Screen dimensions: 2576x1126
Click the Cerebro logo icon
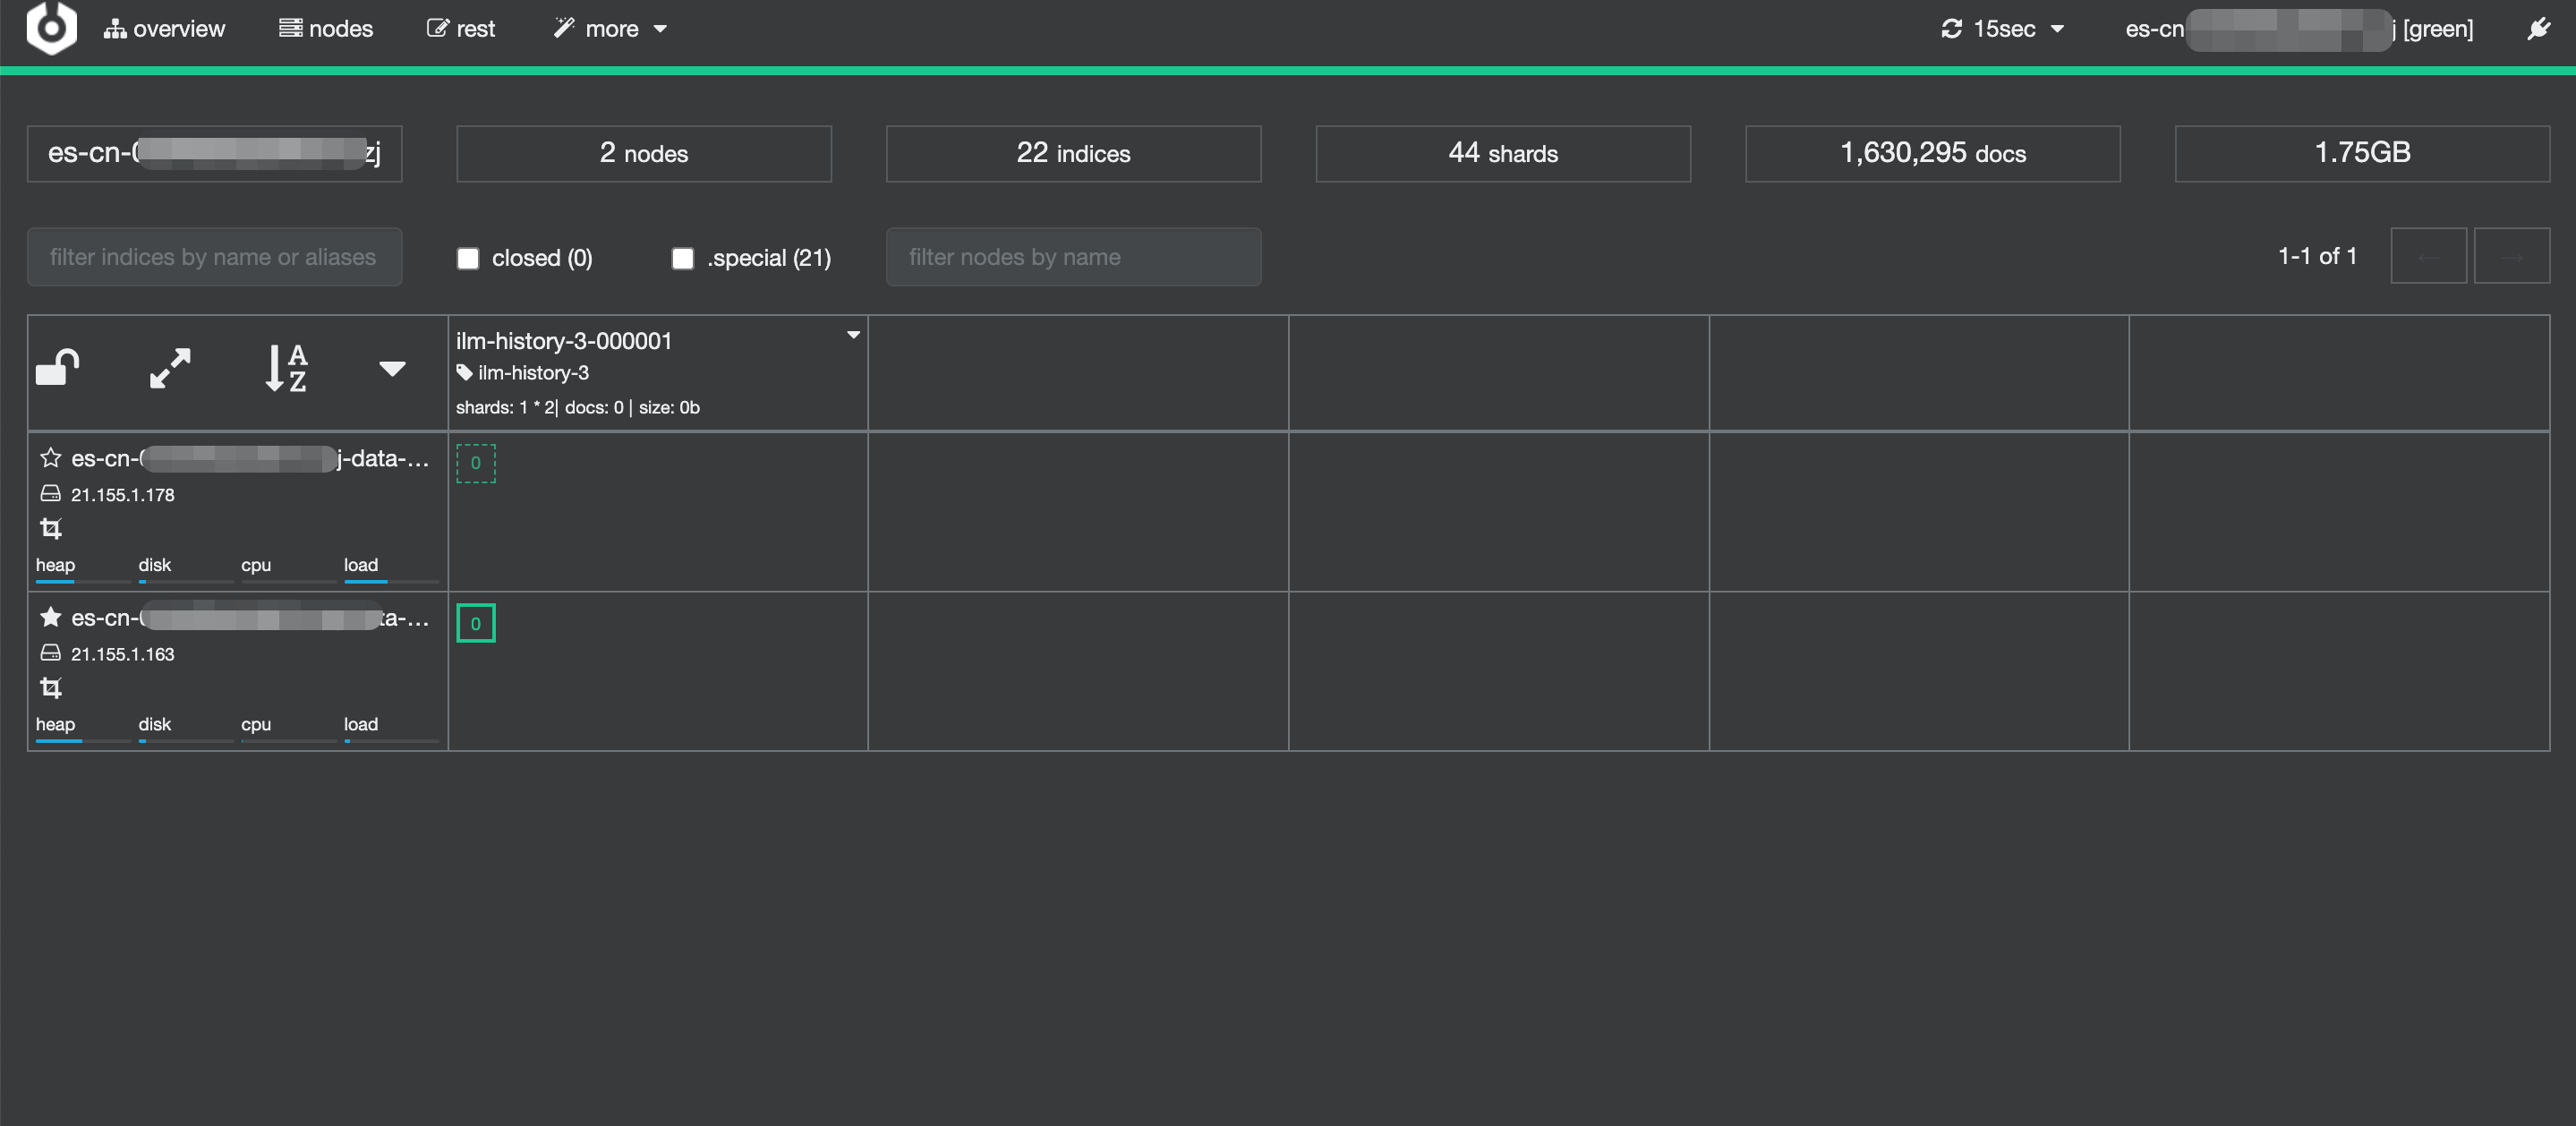point(51,27)
